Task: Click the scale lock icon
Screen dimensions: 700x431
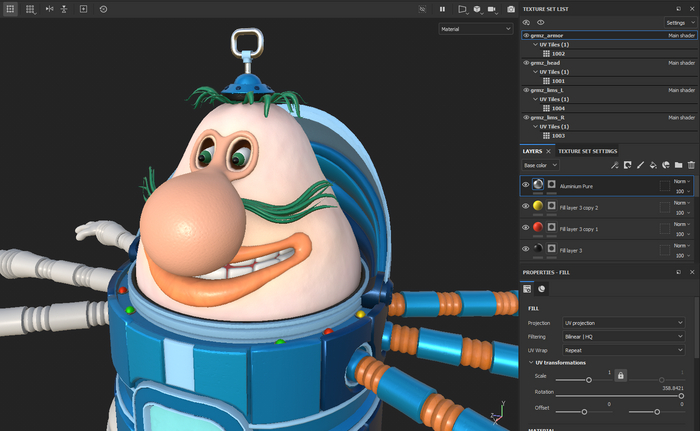Action: tap(620, 375)
